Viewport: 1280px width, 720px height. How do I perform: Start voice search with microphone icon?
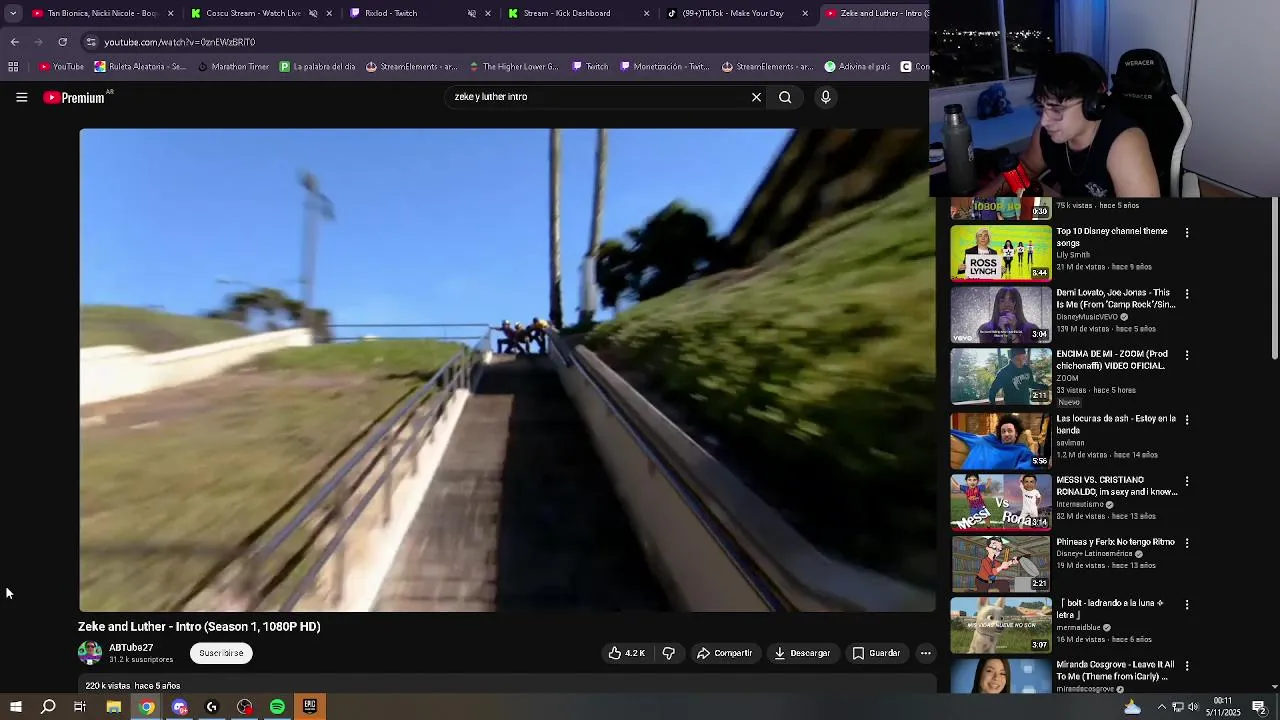click(825, 97)
